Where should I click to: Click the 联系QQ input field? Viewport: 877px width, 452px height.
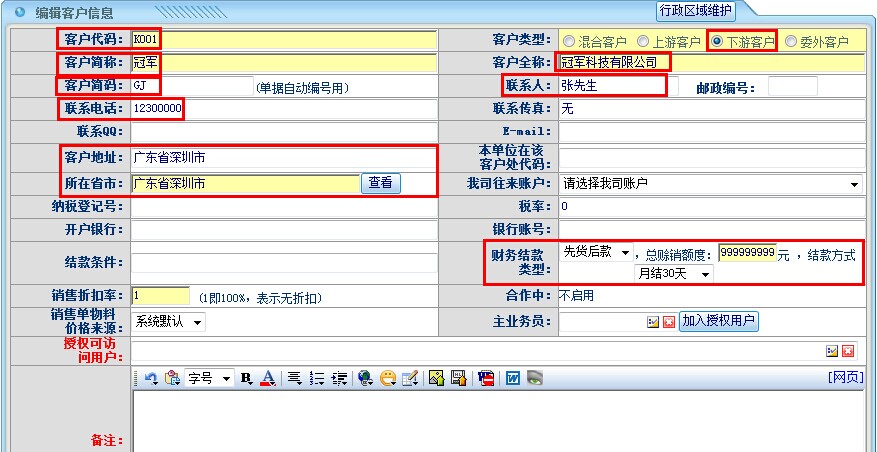click(x=284, y=132)
